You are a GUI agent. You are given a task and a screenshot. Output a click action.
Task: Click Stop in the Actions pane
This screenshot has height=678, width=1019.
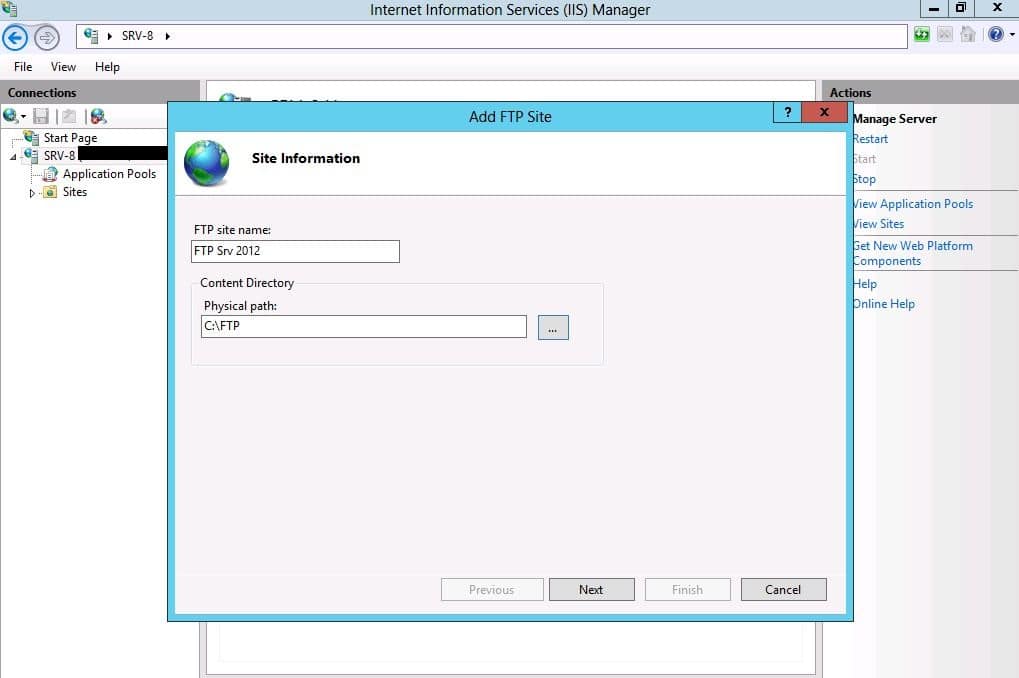864,179
